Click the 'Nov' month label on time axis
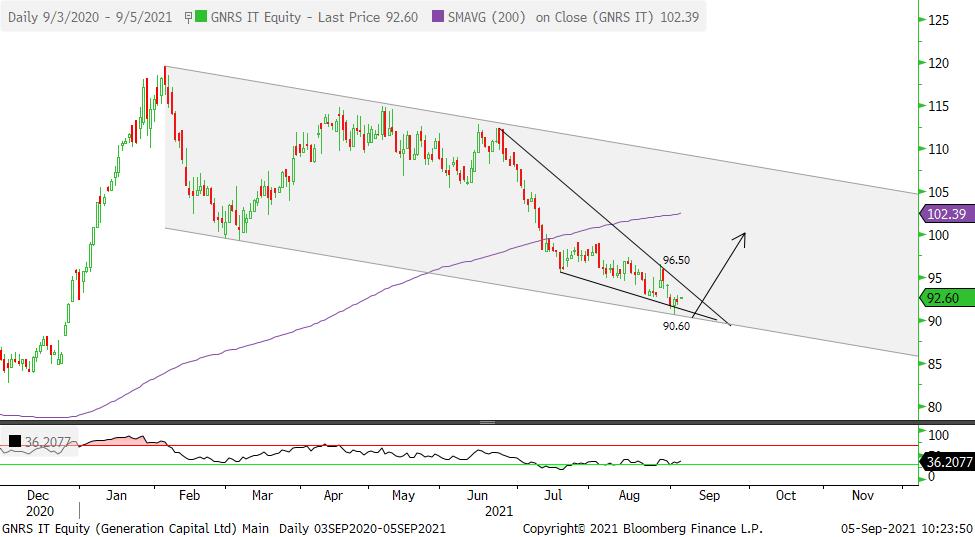This screenshot has height=537, width=975. coord(862,496)
